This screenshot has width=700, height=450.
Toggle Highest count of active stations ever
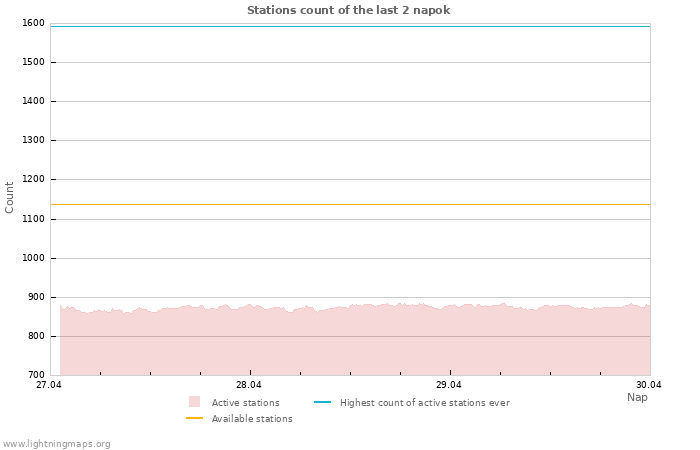[x=424, y=403]
